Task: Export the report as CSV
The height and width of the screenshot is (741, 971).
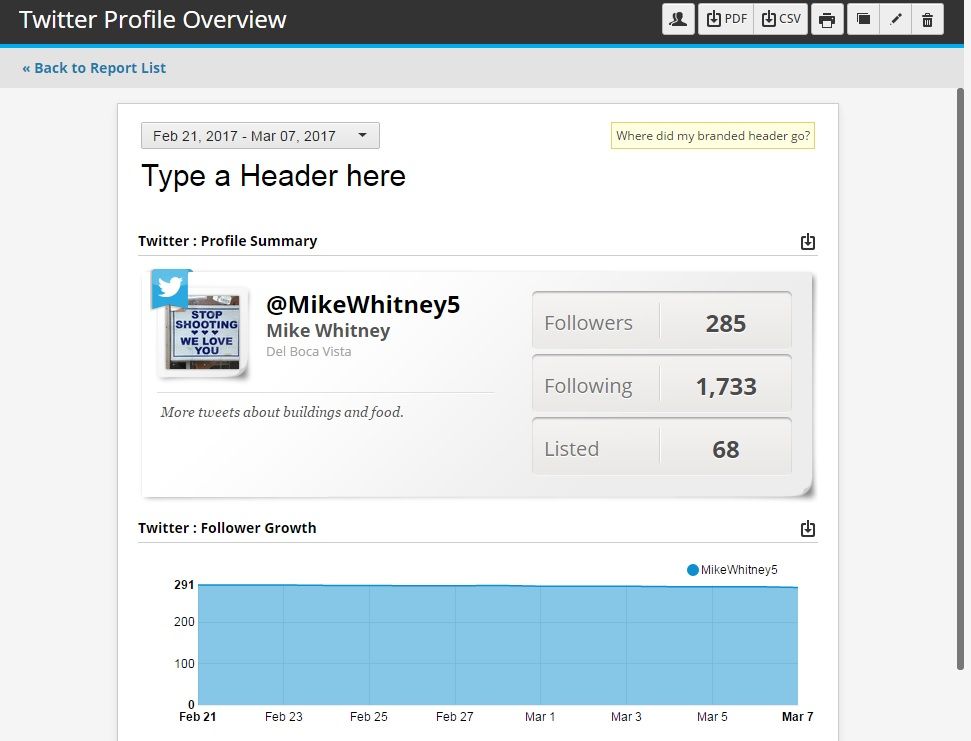Action: click(780, 18)
